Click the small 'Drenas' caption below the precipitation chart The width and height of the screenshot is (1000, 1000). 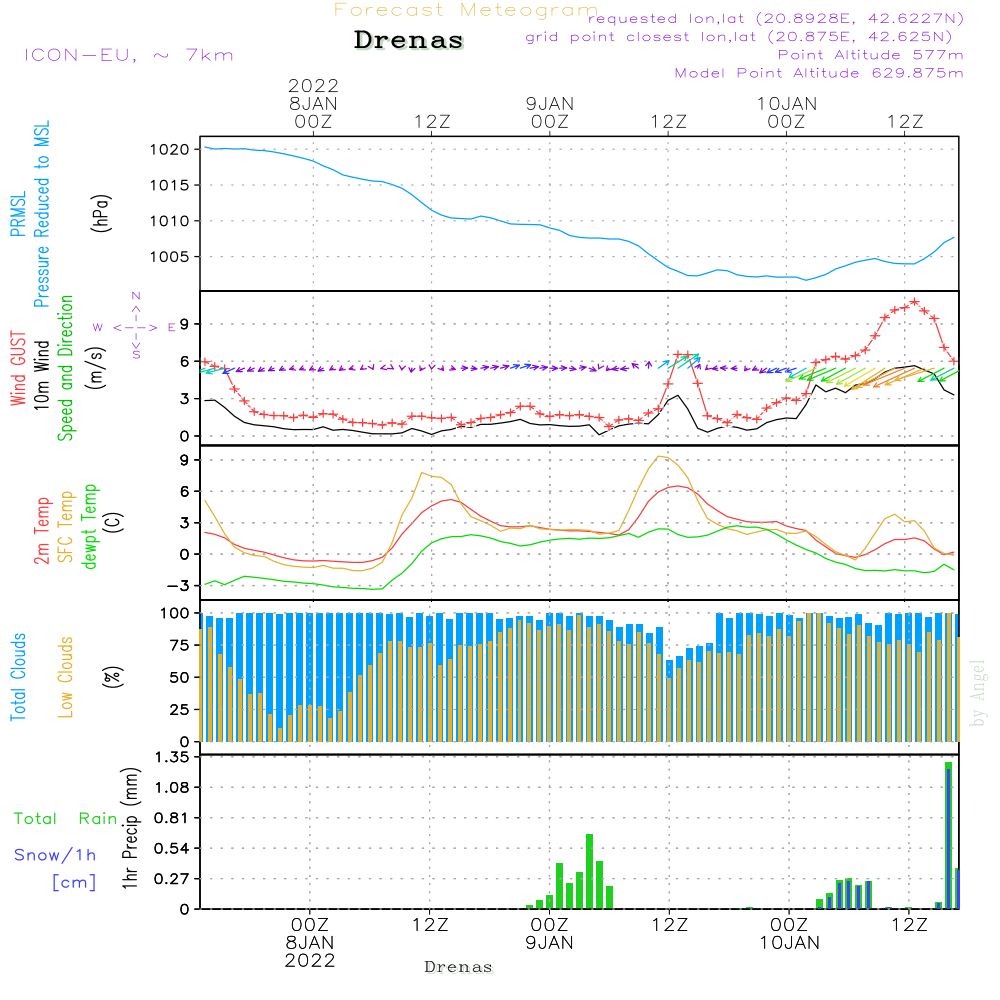pyautogui.click(x=458, y=967)
